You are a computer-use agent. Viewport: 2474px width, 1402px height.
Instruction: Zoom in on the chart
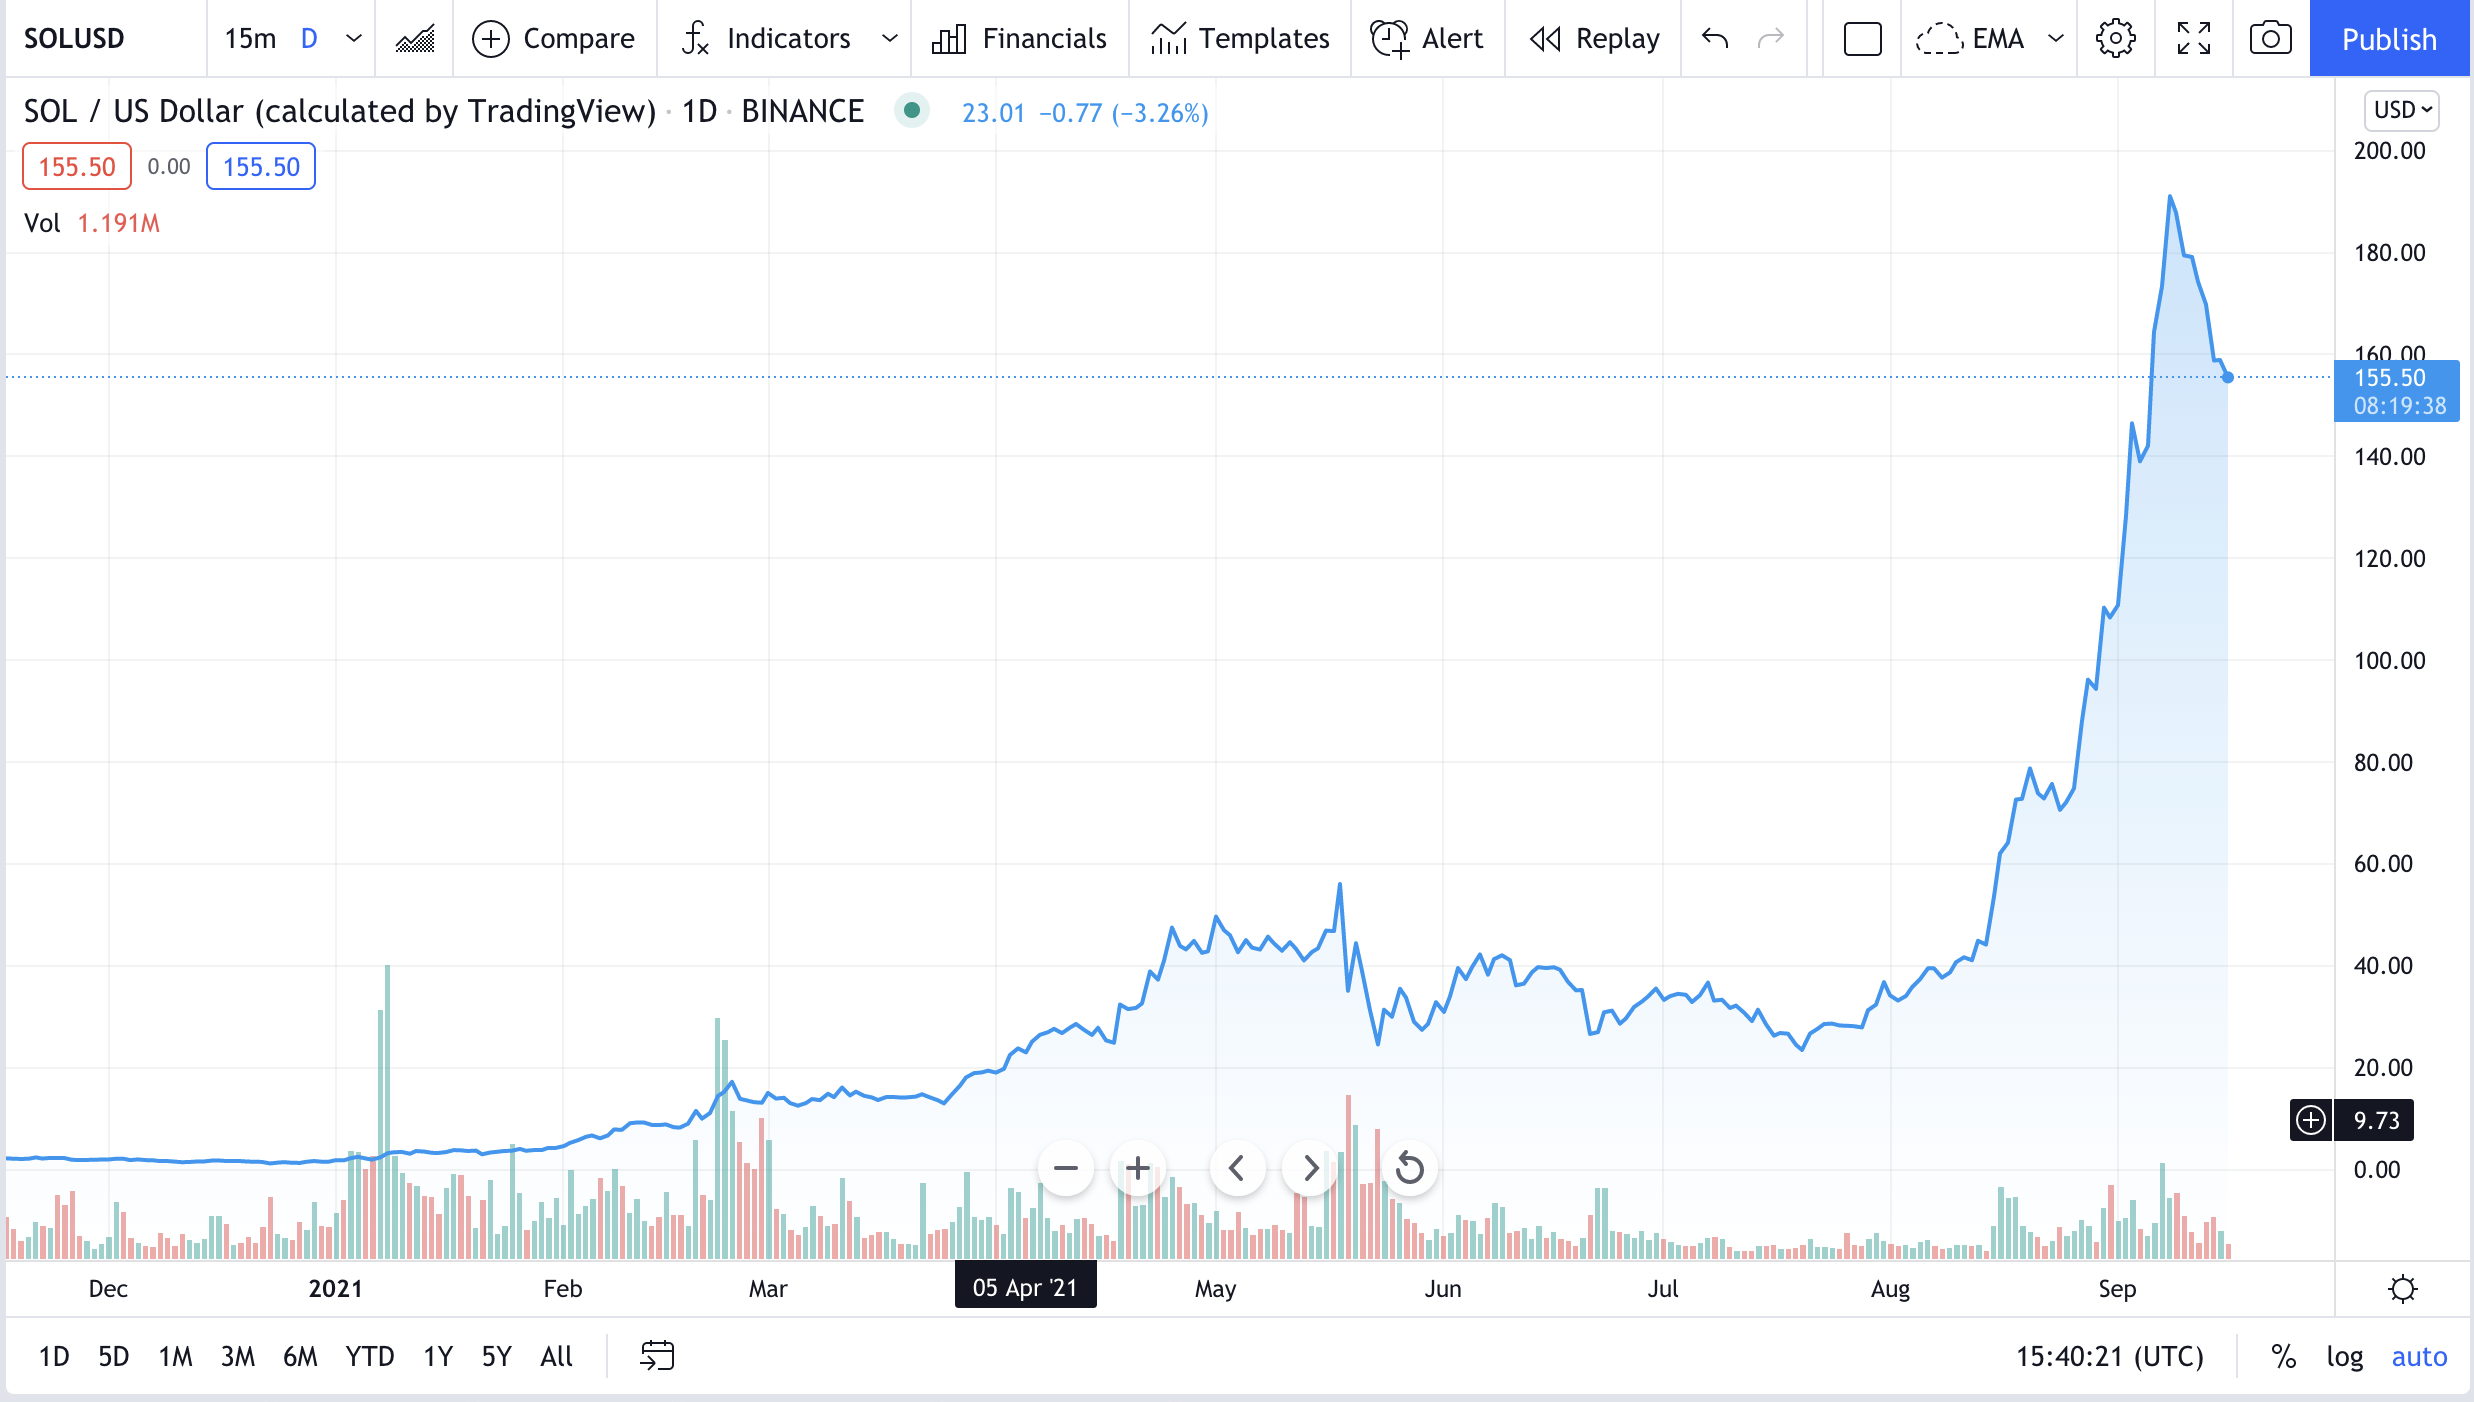pos(1137,1168)
